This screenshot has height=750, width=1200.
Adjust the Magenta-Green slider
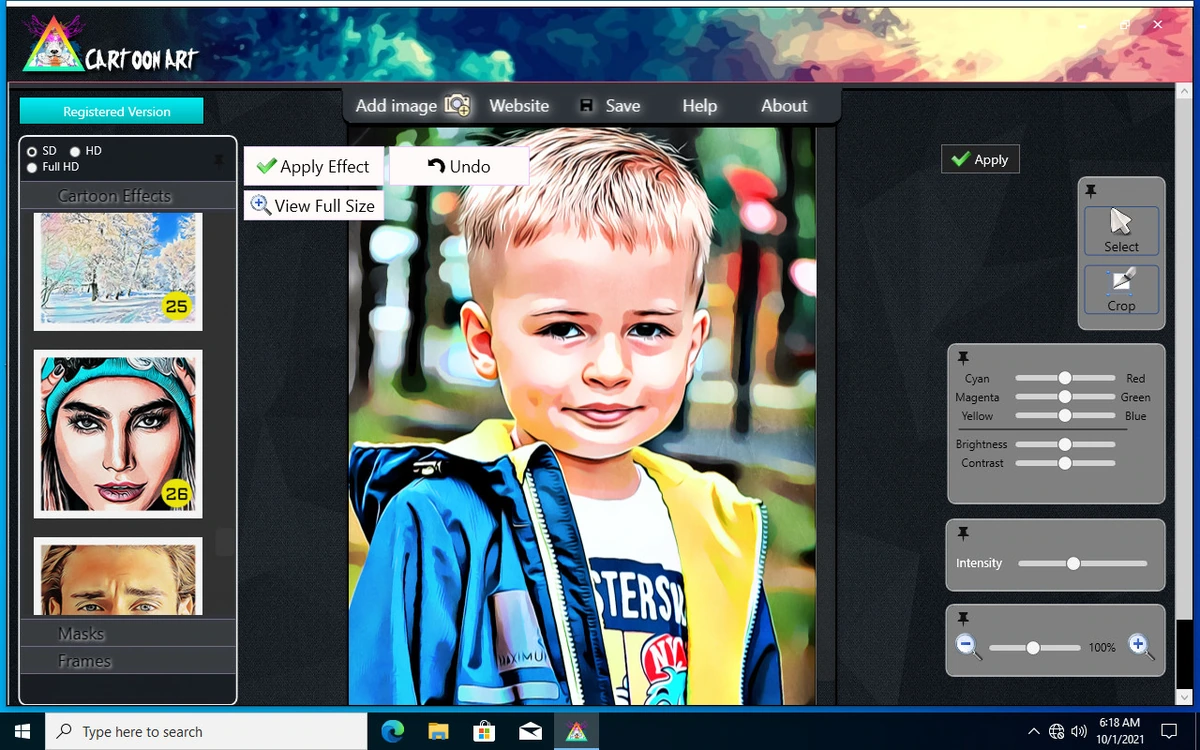pos(1065,397)
